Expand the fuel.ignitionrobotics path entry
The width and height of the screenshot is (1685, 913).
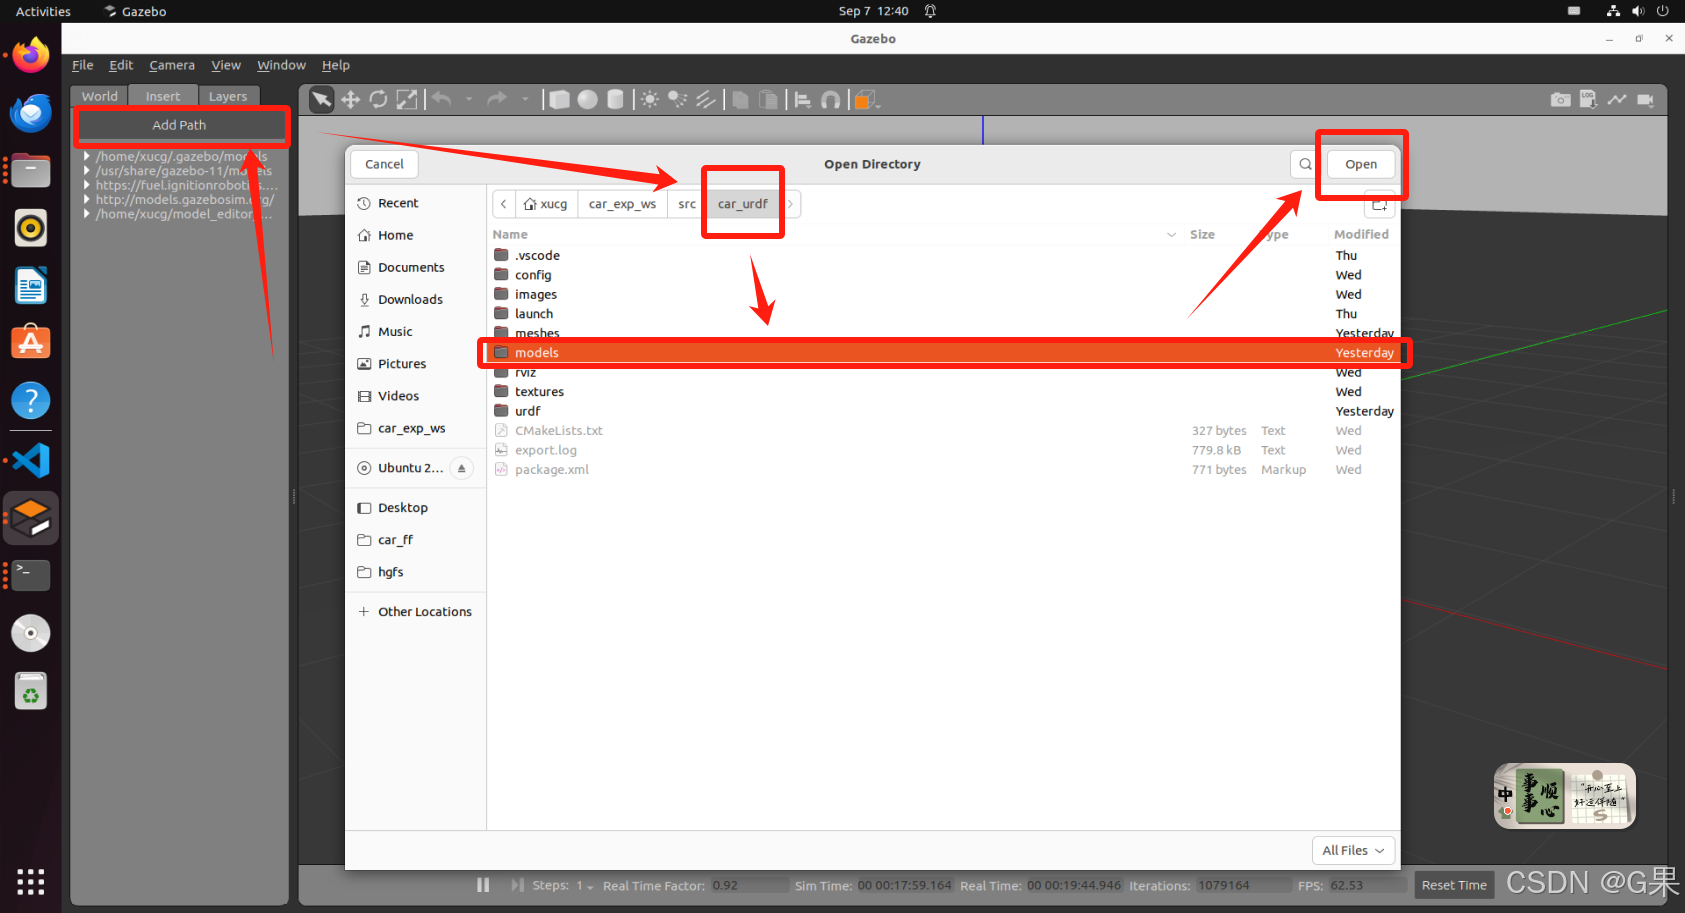point(87,185)
